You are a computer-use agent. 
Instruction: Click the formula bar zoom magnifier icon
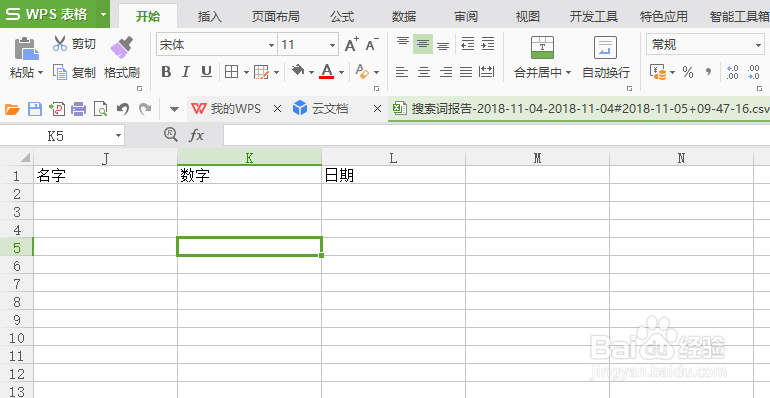tap(171, 135)
